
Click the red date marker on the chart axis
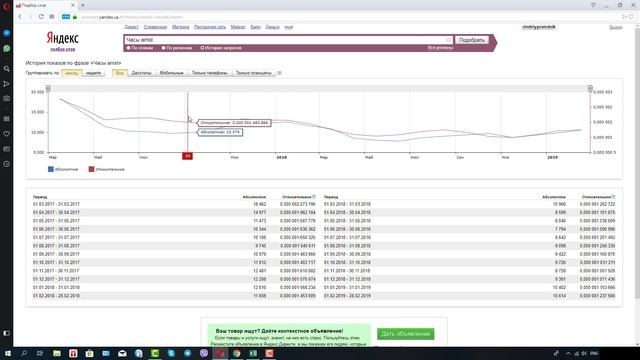(187, 156)
